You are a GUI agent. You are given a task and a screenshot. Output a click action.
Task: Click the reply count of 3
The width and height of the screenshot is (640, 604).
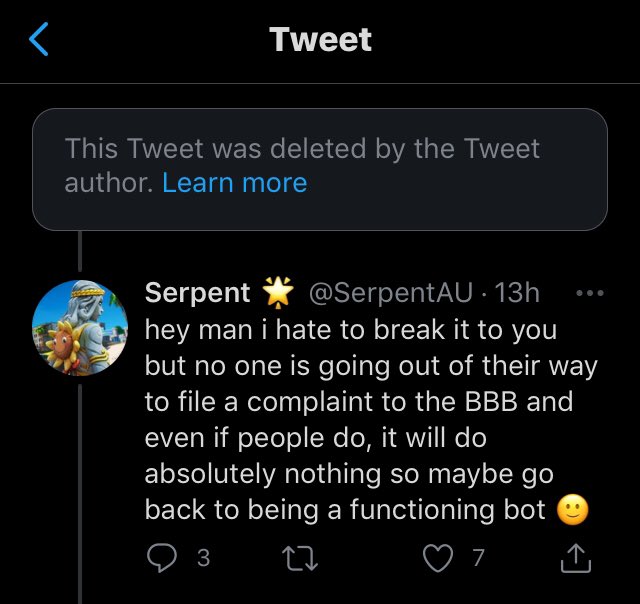[x=203, y=559]
